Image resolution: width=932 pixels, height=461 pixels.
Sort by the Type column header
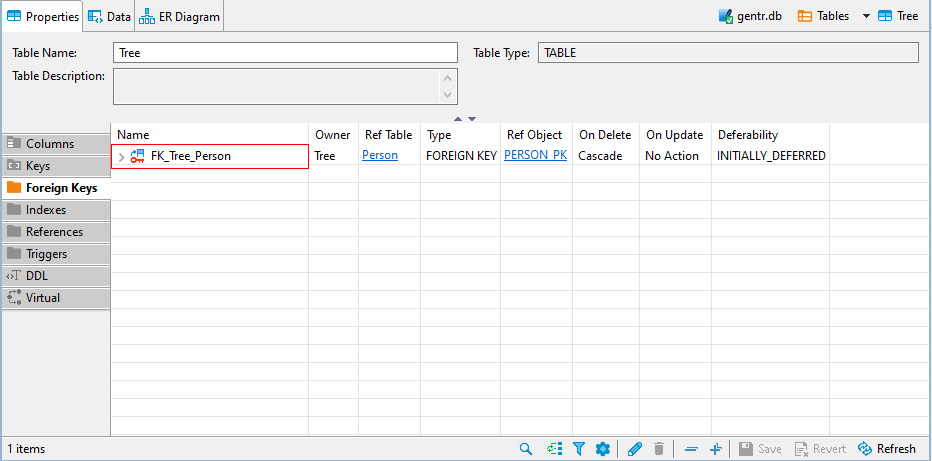(461, 135)
